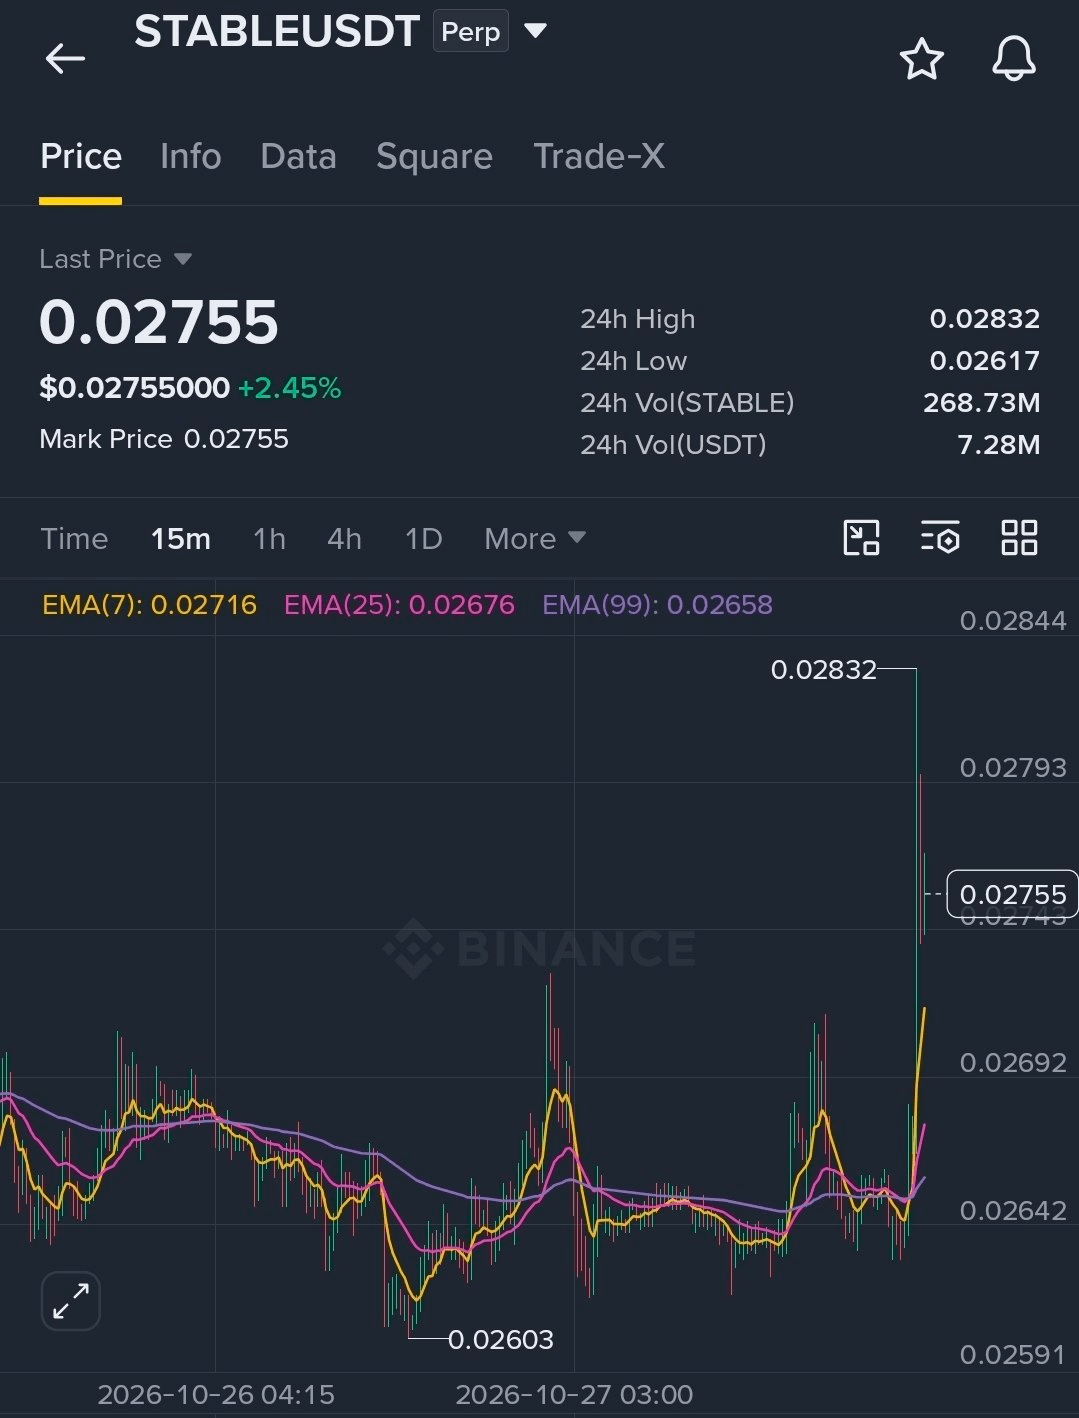This screenshot has height=1418, width=1079.
Task: Switch to the Info tab
Action: pos(190,157)
